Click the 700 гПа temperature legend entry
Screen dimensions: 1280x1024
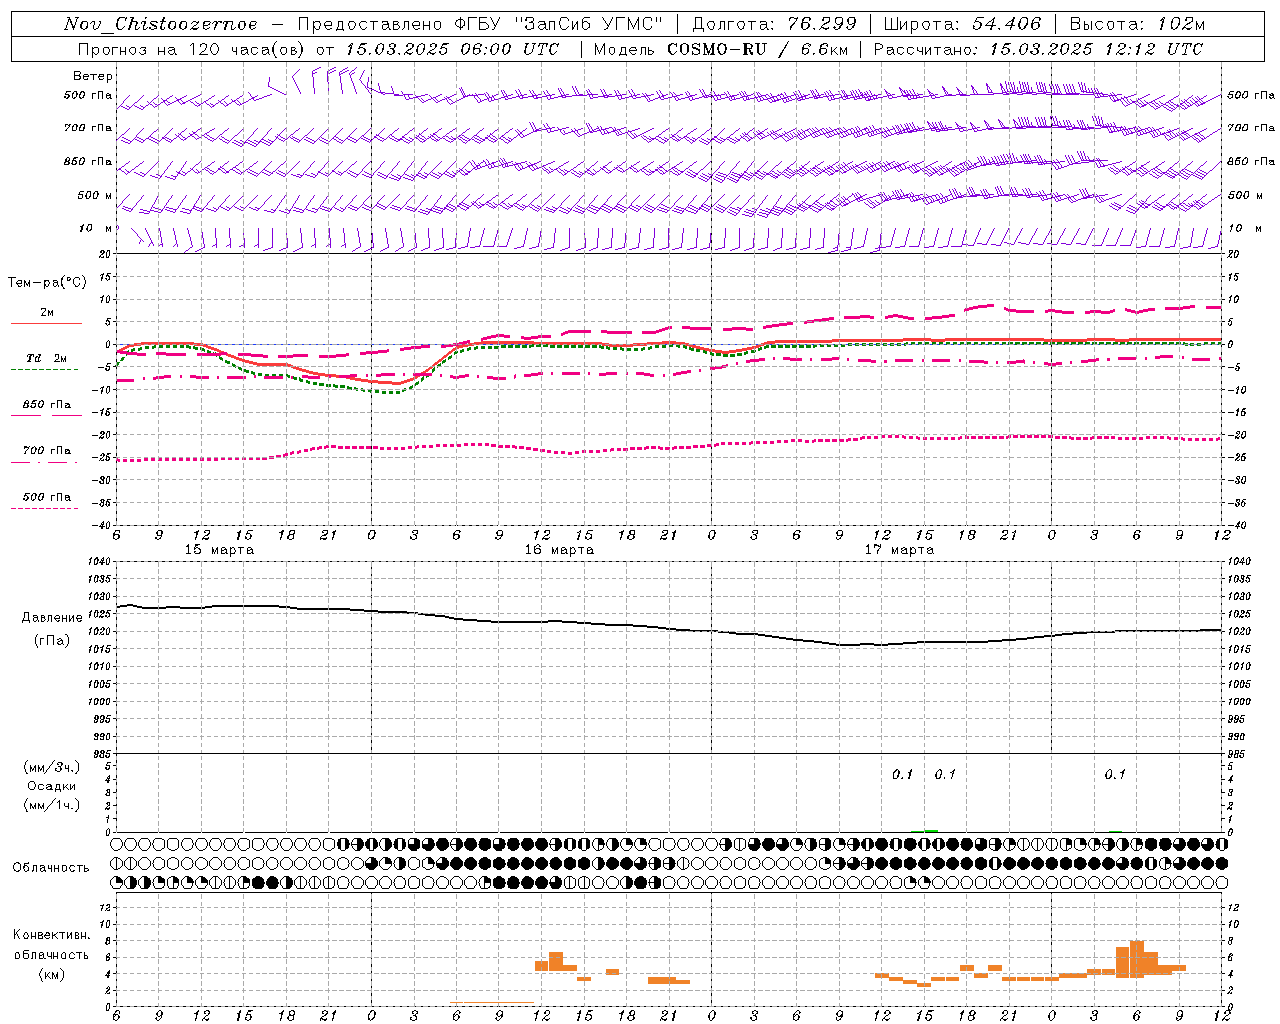click(x=46, y=451)
